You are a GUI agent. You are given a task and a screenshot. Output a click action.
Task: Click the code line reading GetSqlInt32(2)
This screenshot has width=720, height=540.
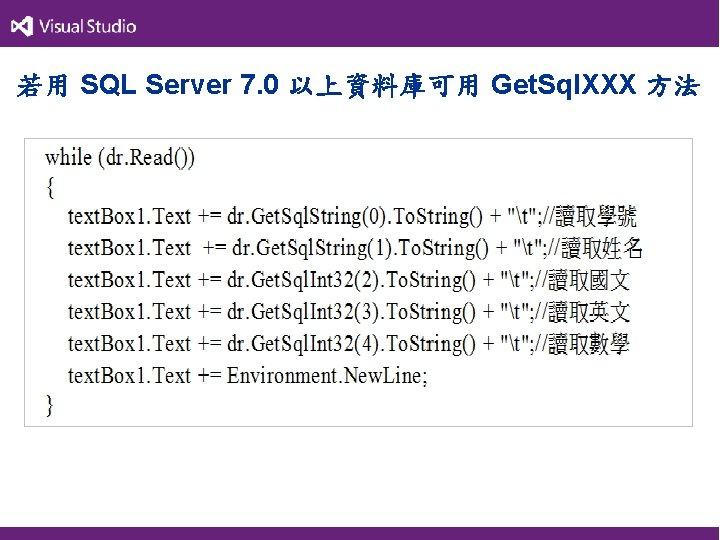(349, 280)
